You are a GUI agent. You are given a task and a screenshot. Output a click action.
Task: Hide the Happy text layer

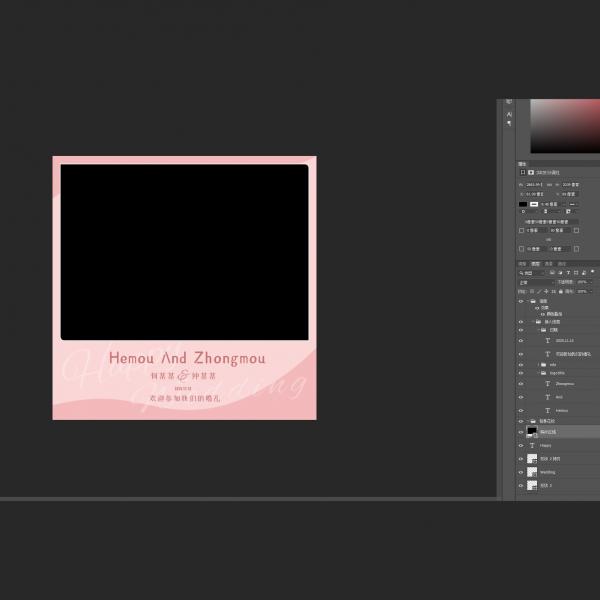pos(521,445)
